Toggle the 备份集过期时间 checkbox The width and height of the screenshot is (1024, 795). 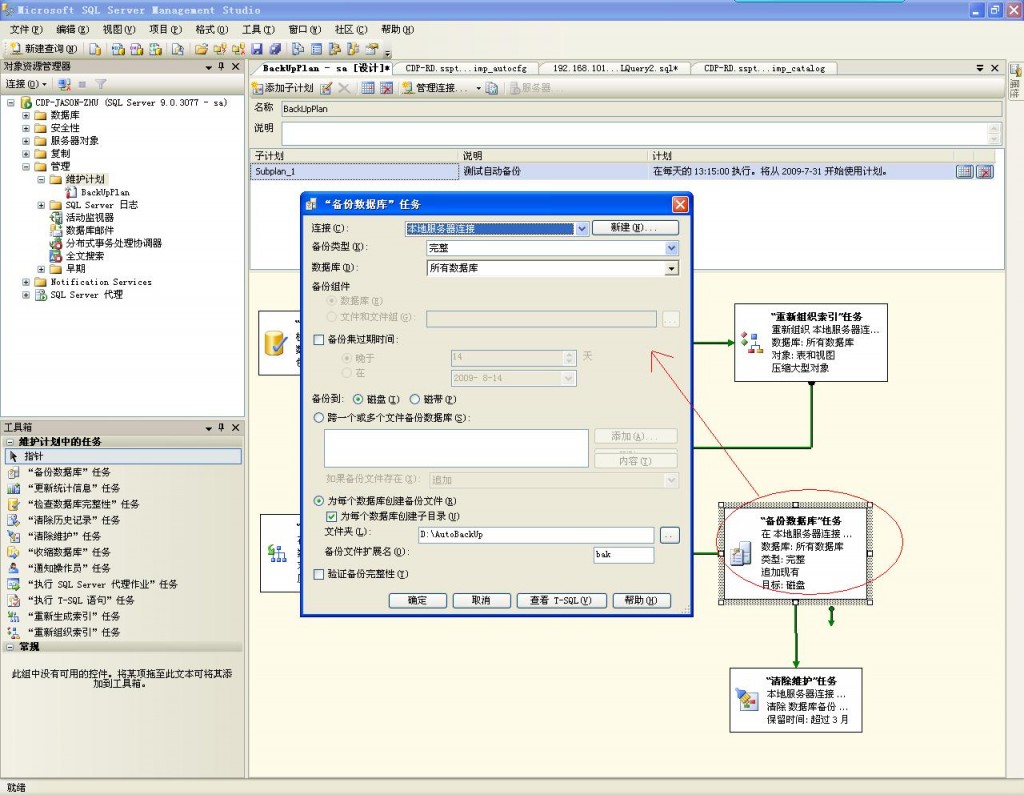point(319,340)
